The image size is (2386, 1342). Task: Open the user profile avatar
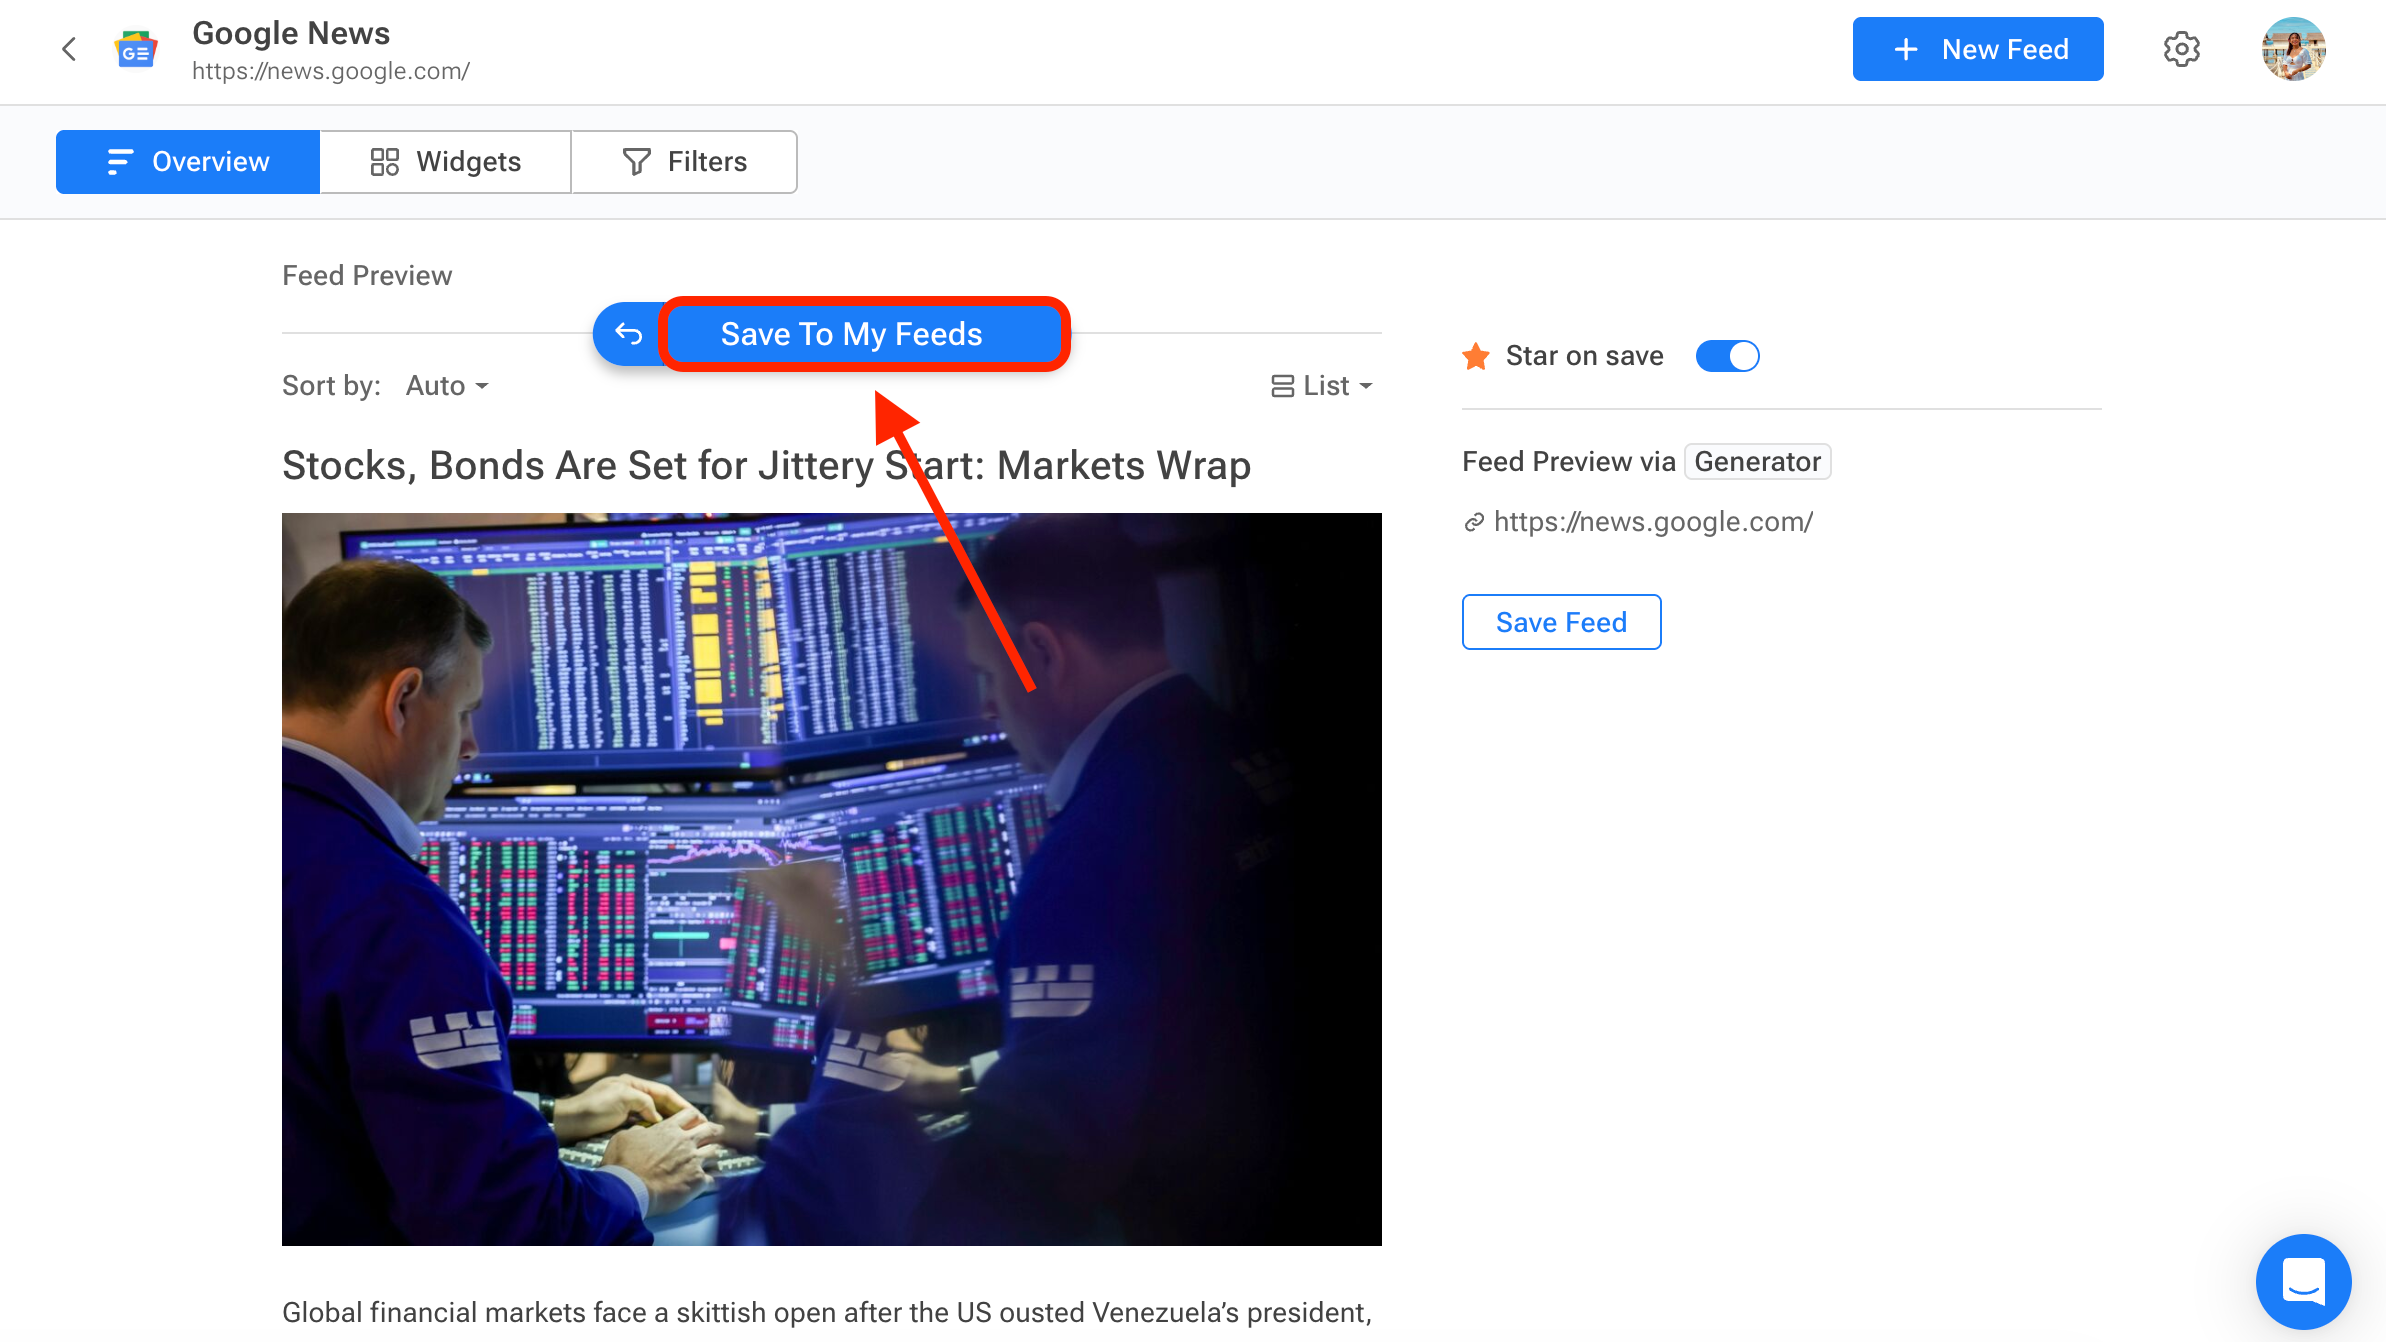(x=2293, y=49)
